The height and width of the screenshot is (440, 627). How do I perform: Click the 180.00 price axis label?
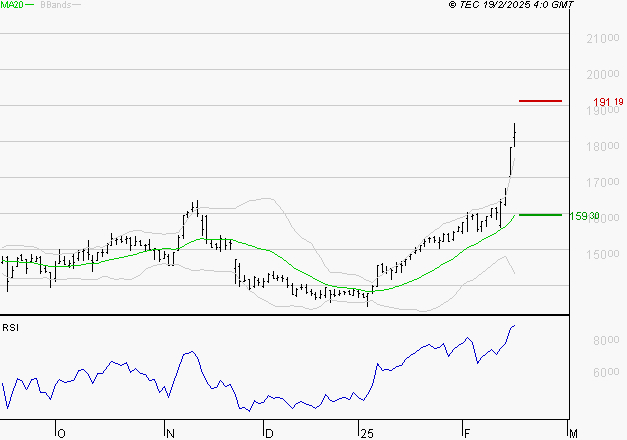click(603, 146)
